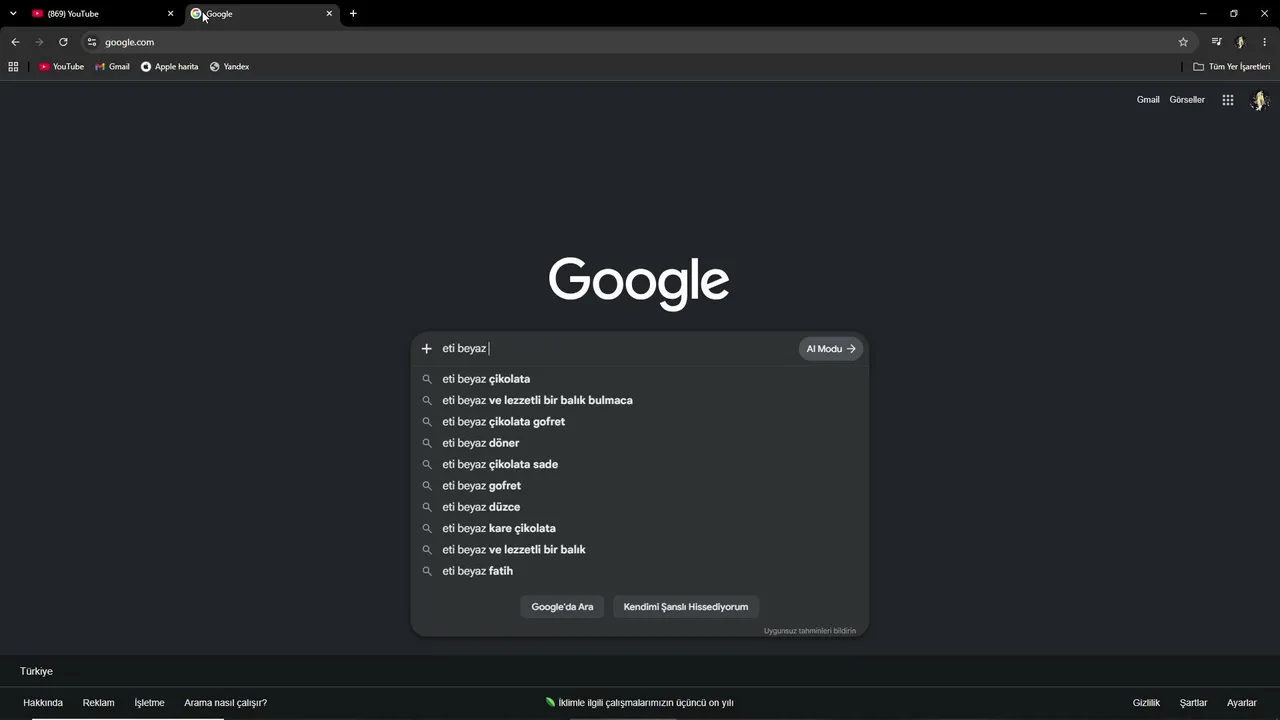The height and width of the screenshot is (720, 1280).
Task: Open the Görseller link
Action: point(1187,100)
